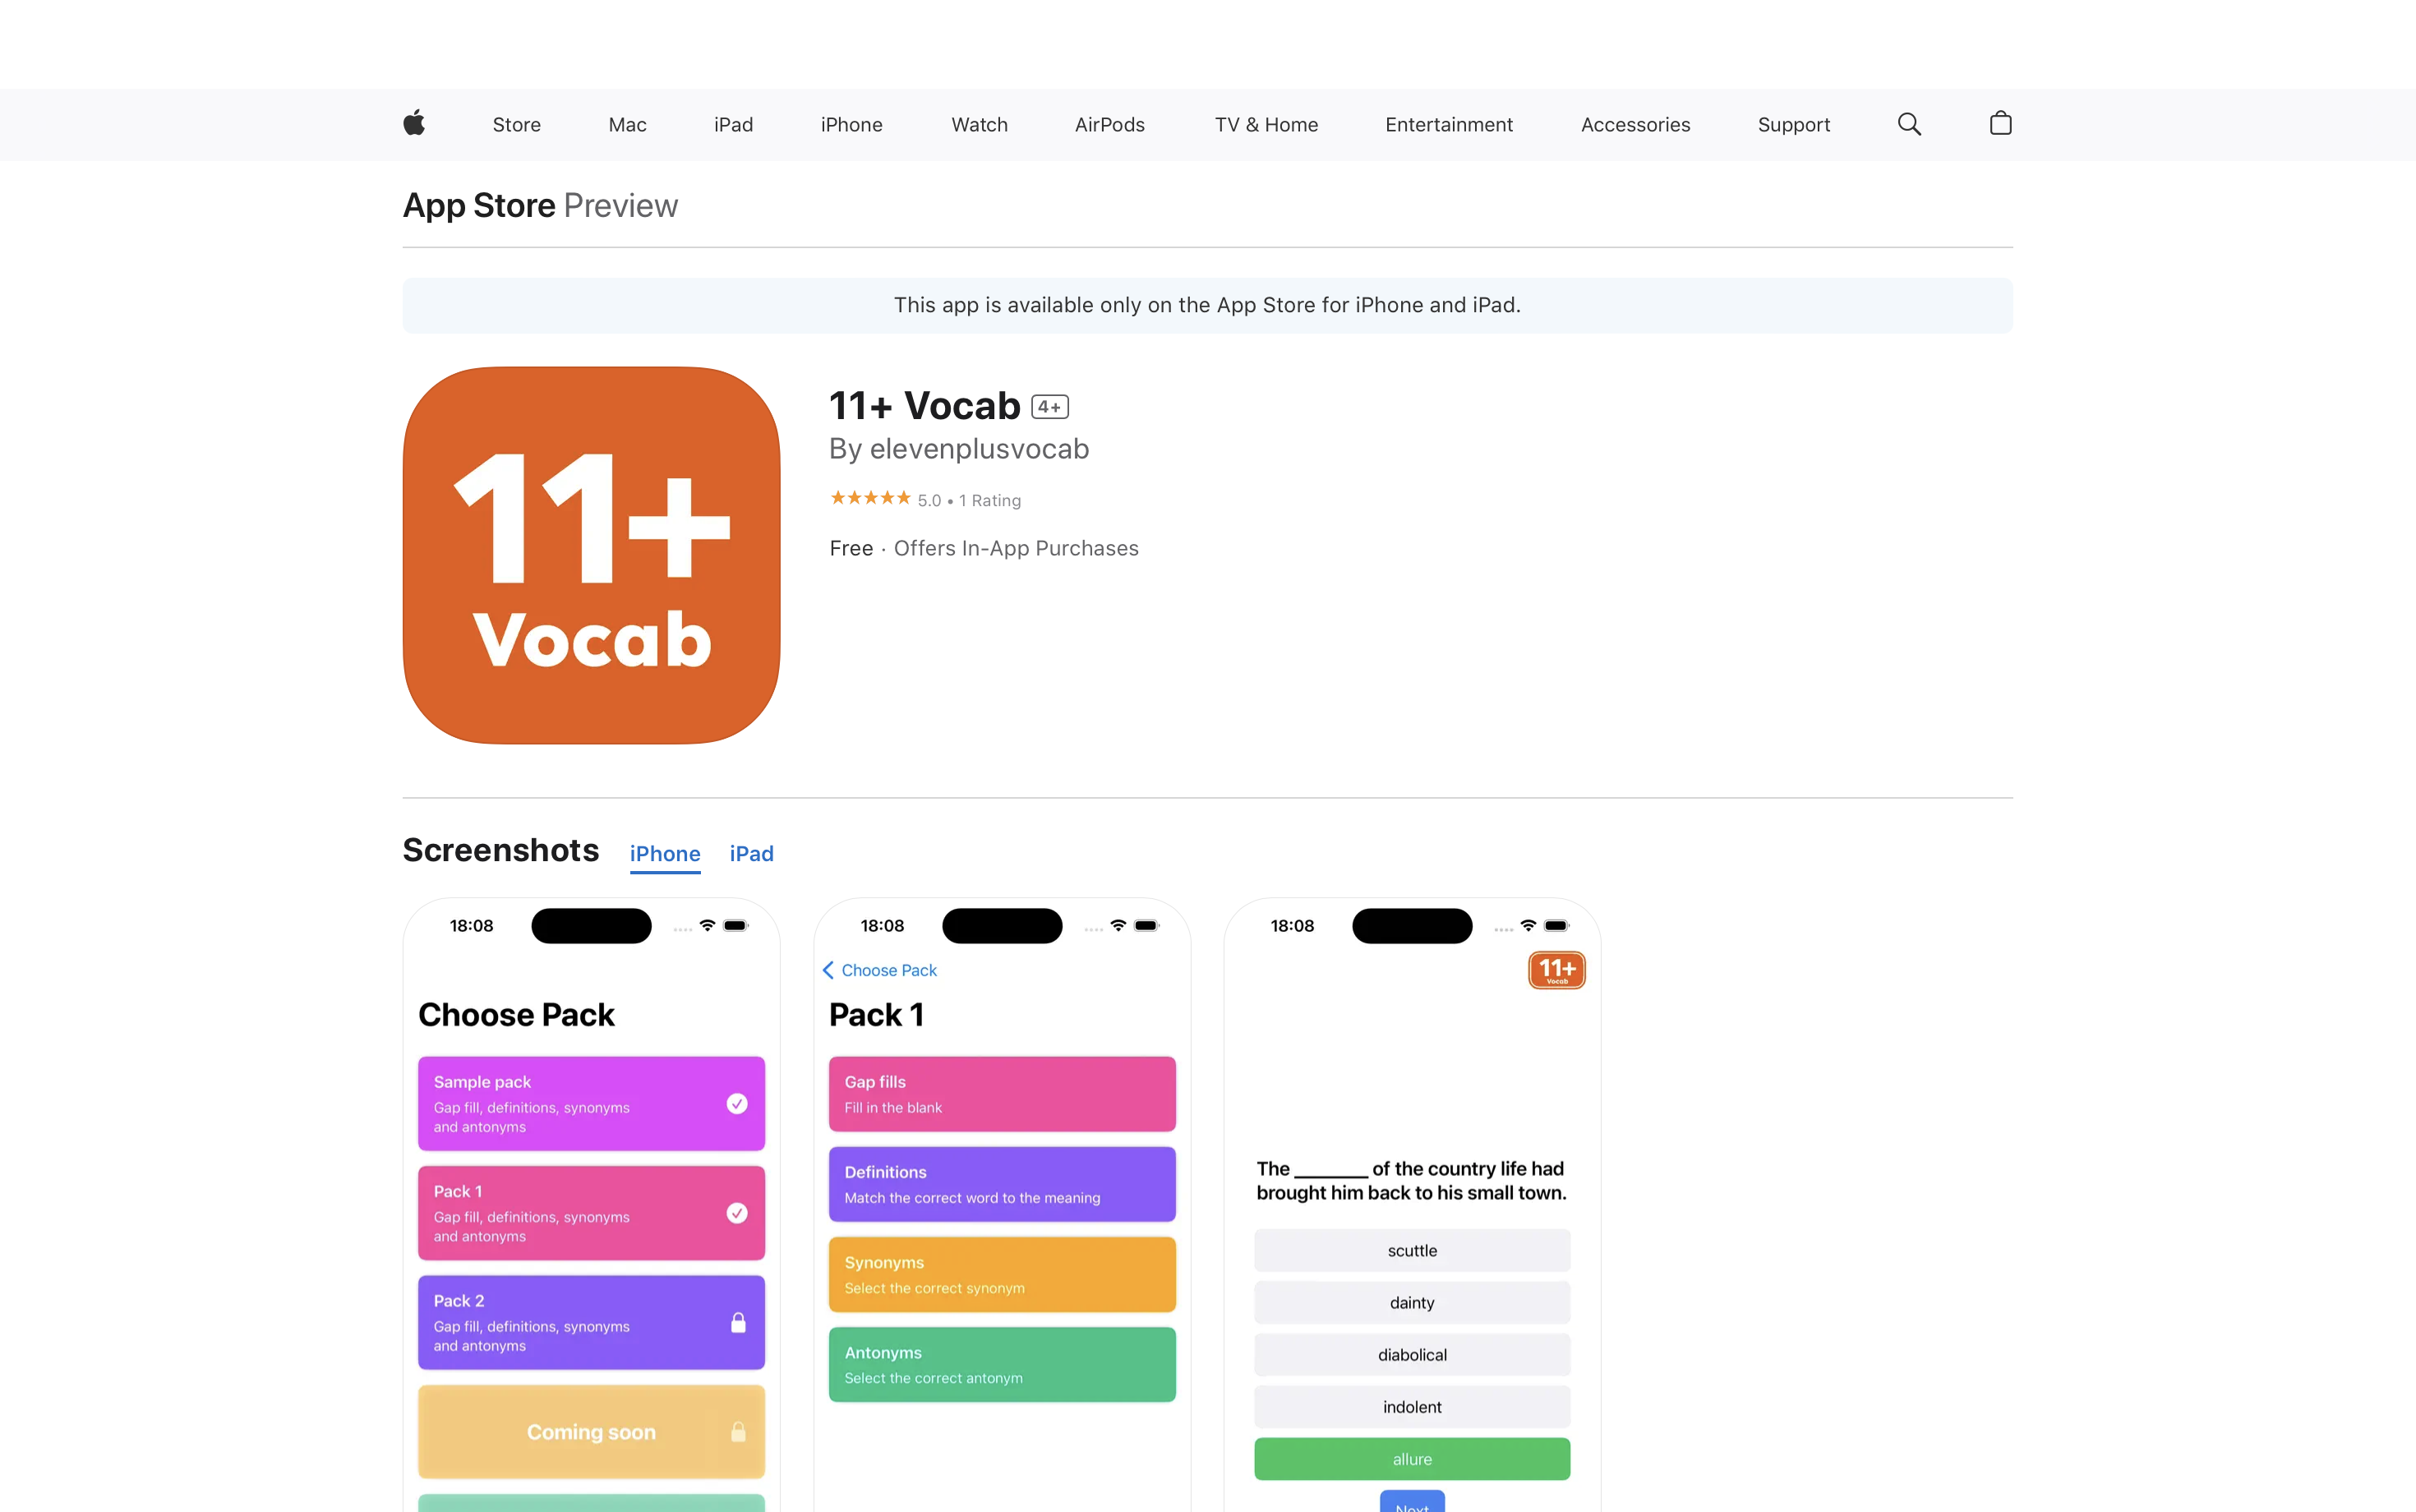
Task: Click the Definitions exercise icon
Action: [x=1002, y=1184]
